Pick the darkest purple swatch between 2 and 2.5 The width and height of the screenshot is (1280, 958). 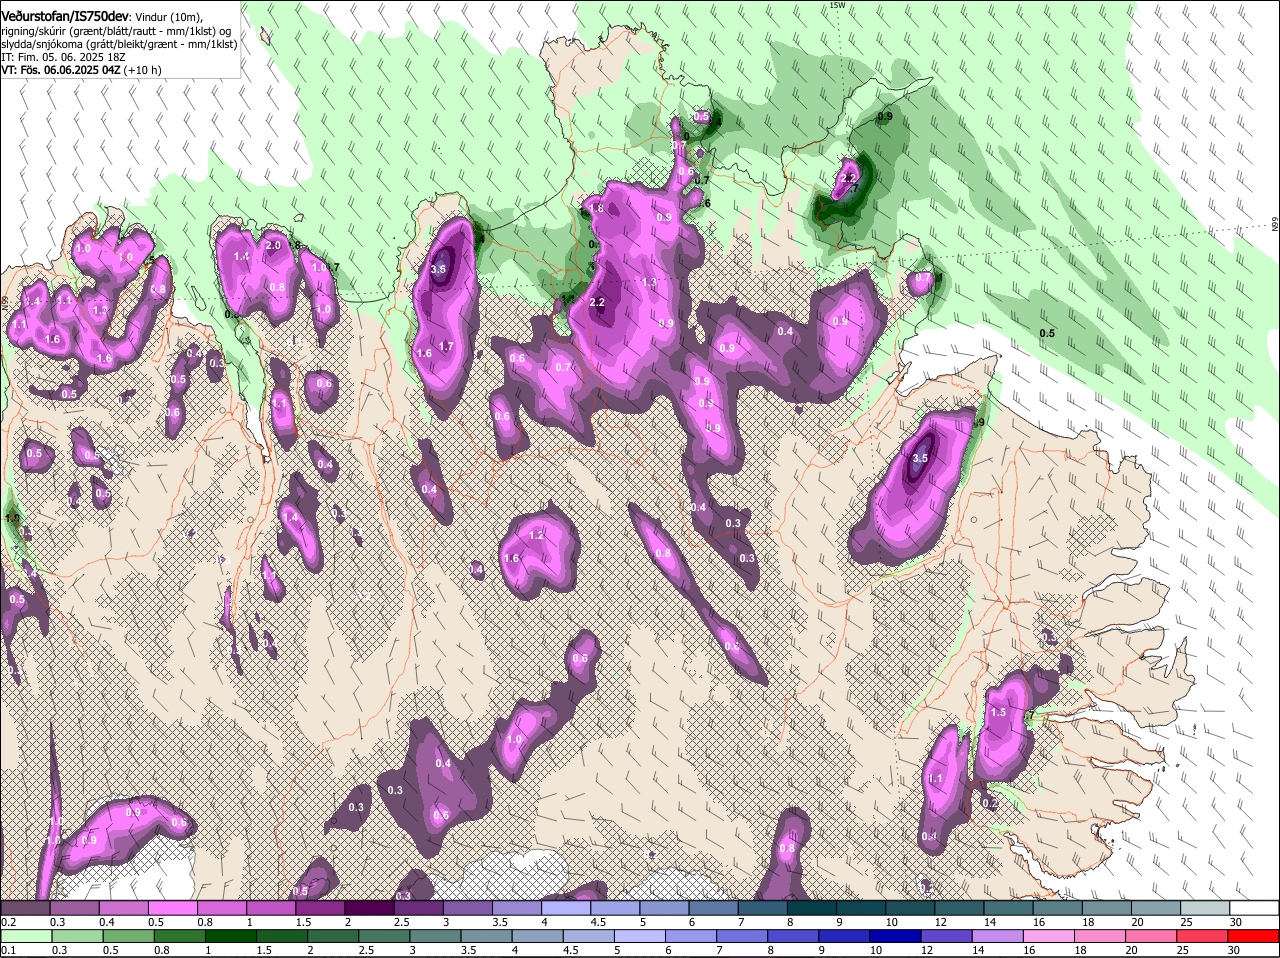(x=368, y=908)
